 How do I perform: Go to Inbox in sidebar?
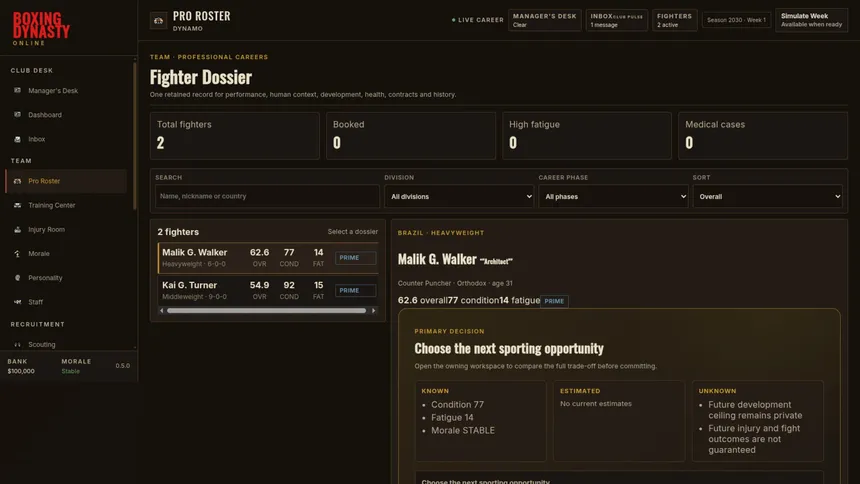66,139
